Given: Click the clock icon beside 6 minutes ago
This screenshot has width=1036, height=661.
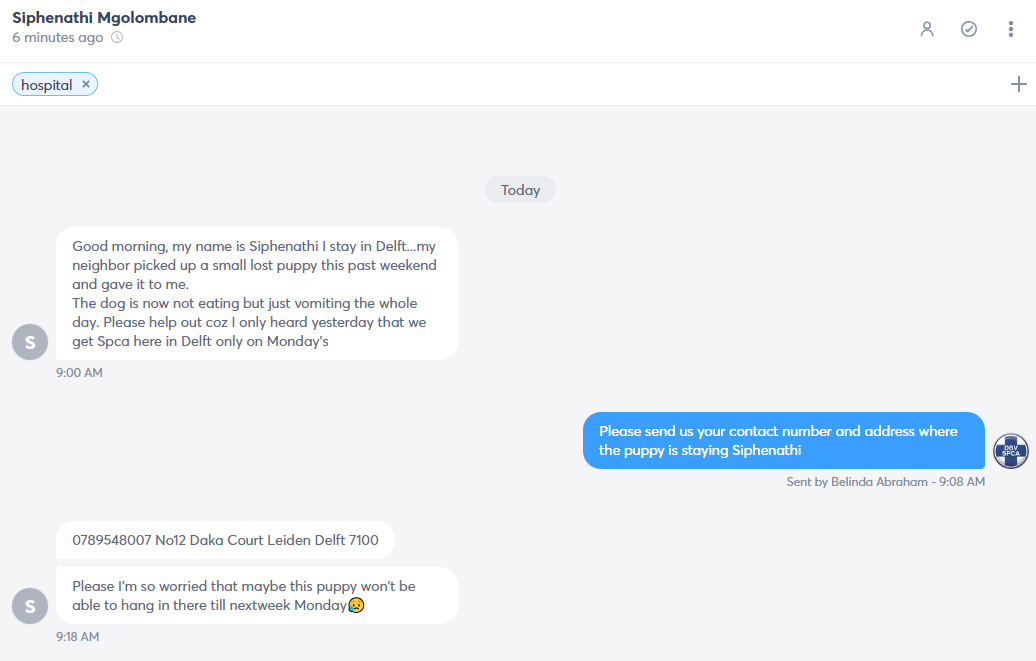Looking at the screenshot, I should 117,37.
